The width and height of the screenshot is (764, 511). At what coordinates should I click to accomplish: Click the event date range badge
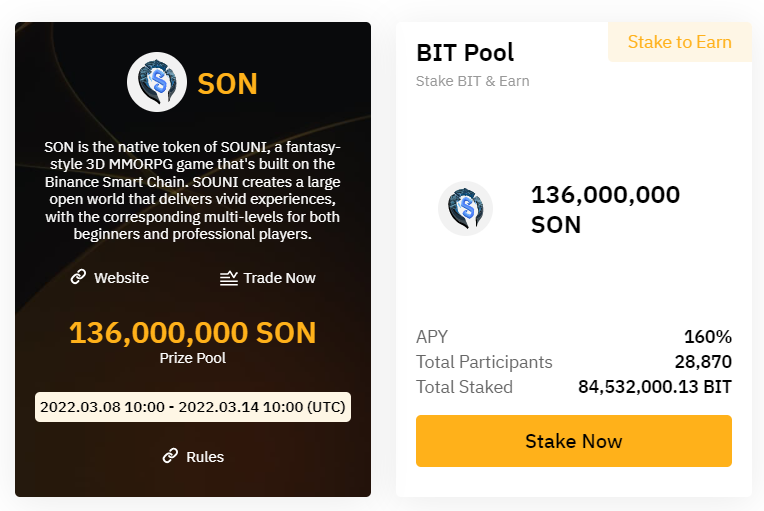click(x=193, y=407)
